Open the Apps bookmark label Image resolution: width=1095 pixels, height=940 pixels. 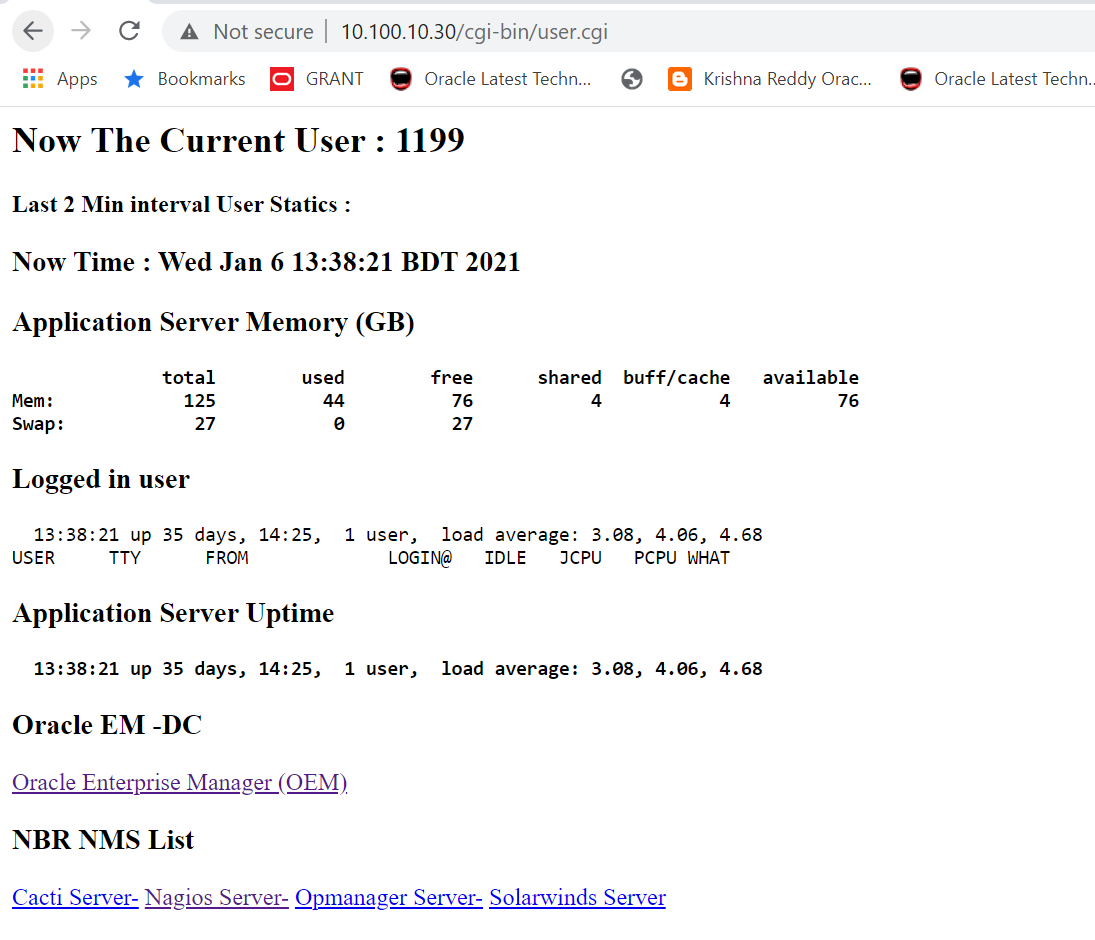click(x=77, y=80)
